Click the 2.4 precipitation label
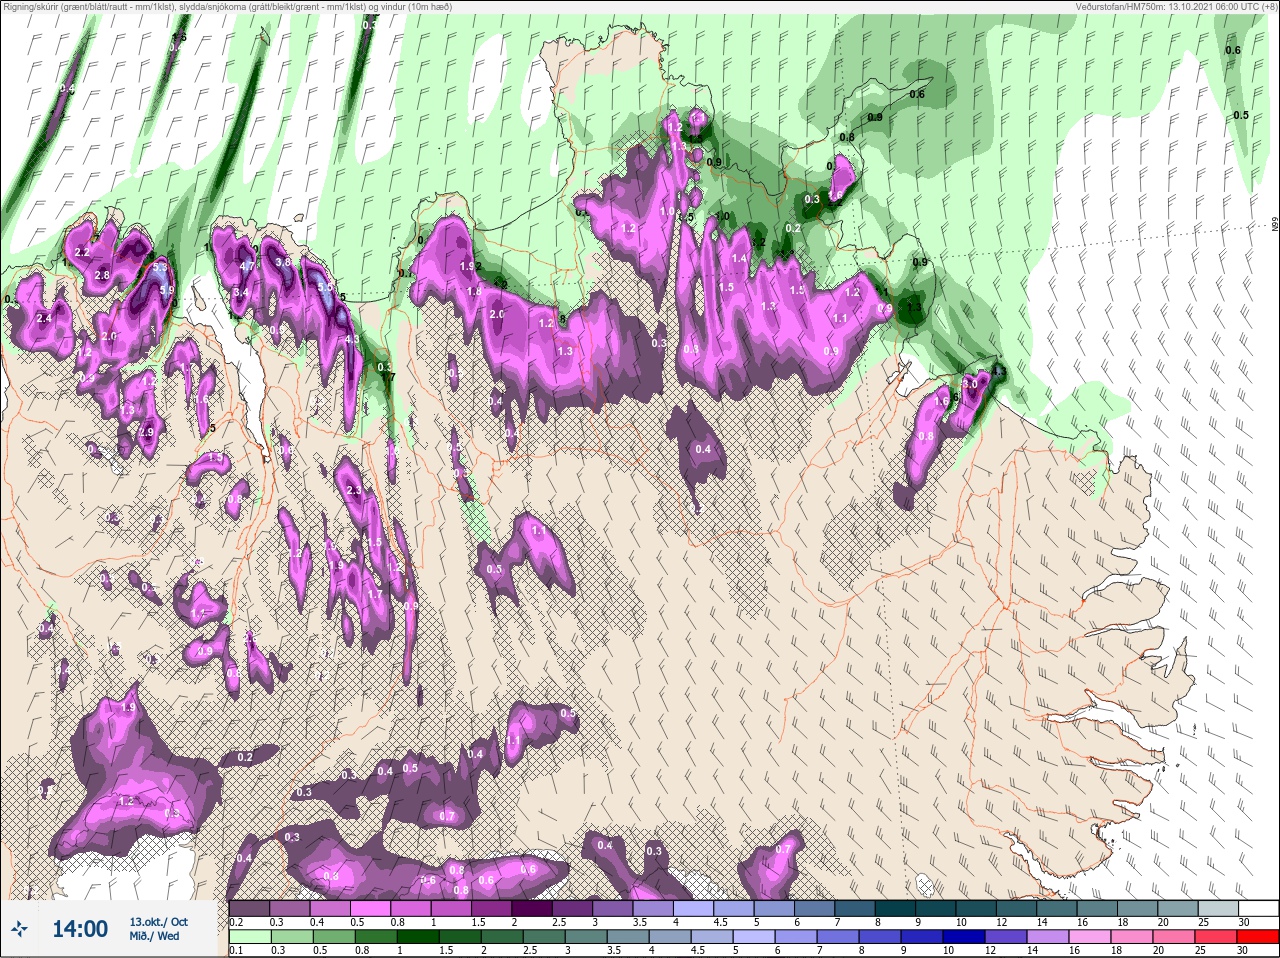This screenshot has height=958, width=1280. [43, 318]
